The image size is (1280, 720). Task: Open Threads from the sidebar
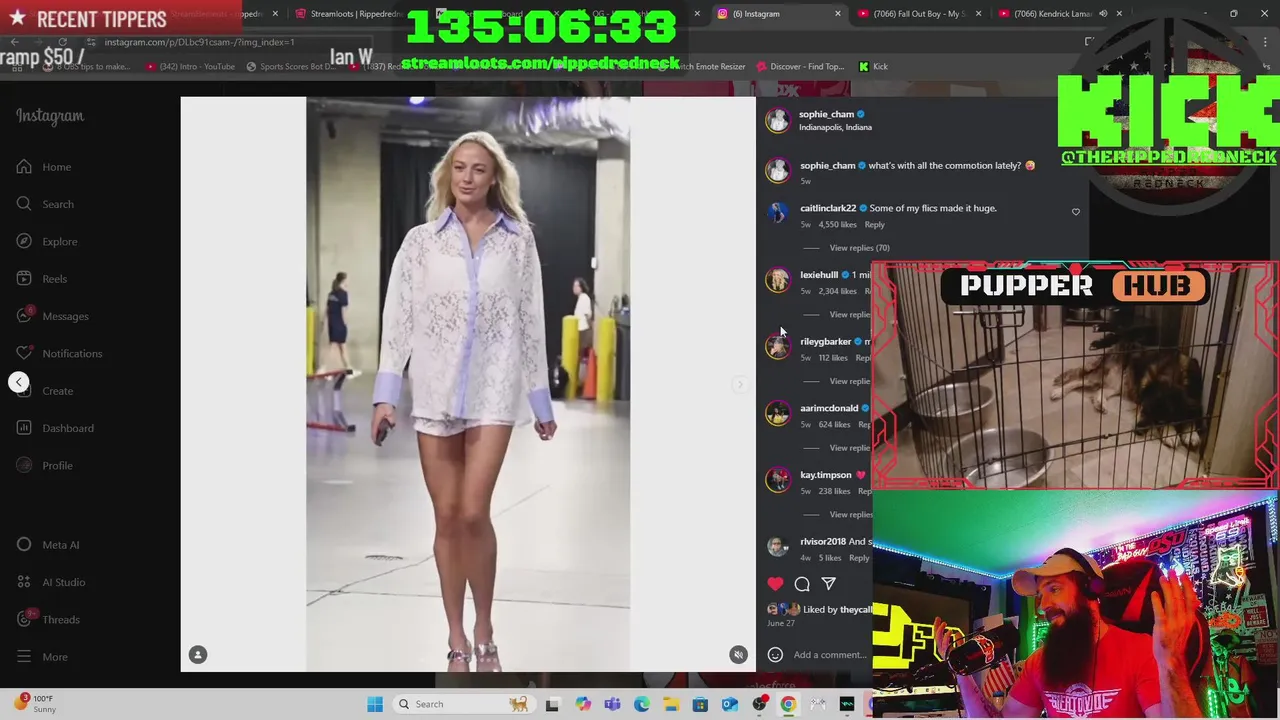tap(48, 619)
